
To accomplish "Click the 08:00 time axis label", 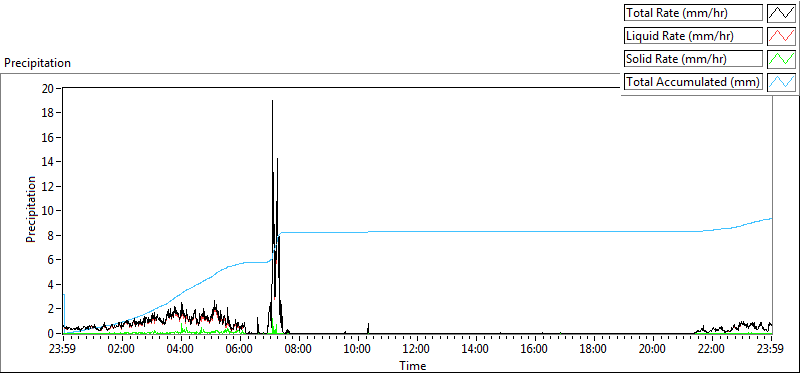I will point(299,350).
